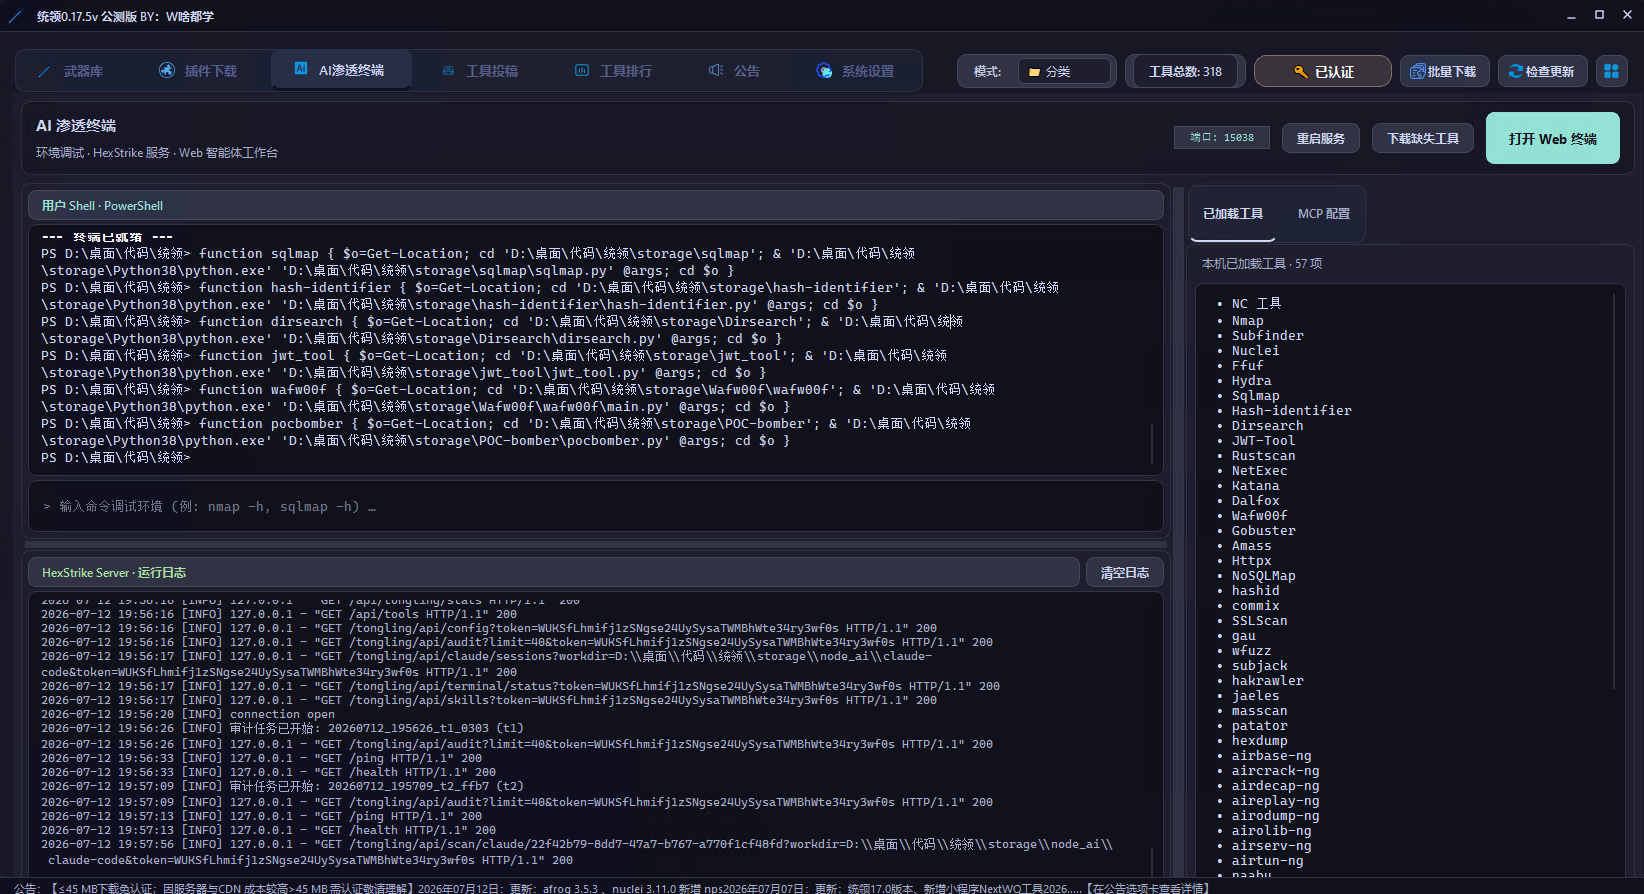Click the 下载缺失工具 button
Image resolution: width=1644 pixels, height=894 pixels.
pos(1422,138)
